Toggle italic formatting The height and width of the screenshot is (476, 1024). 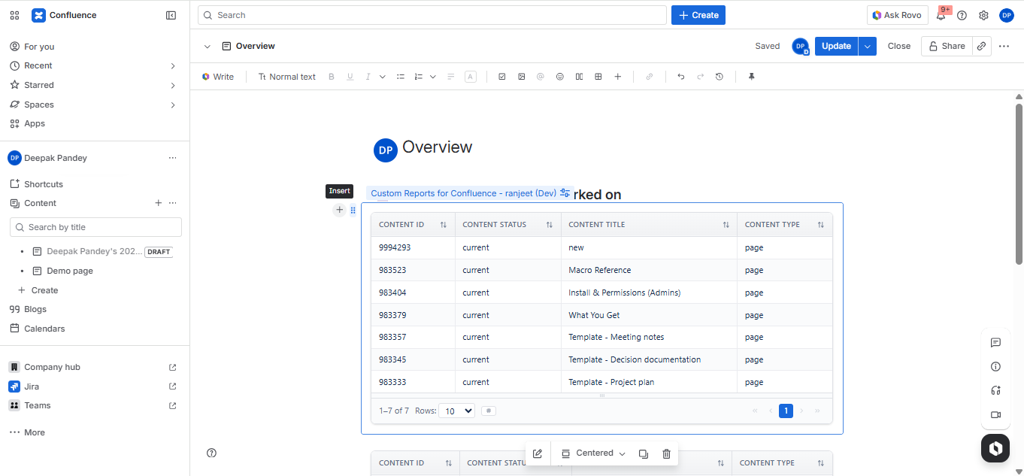pyautogui.click(x=368, y=76)
